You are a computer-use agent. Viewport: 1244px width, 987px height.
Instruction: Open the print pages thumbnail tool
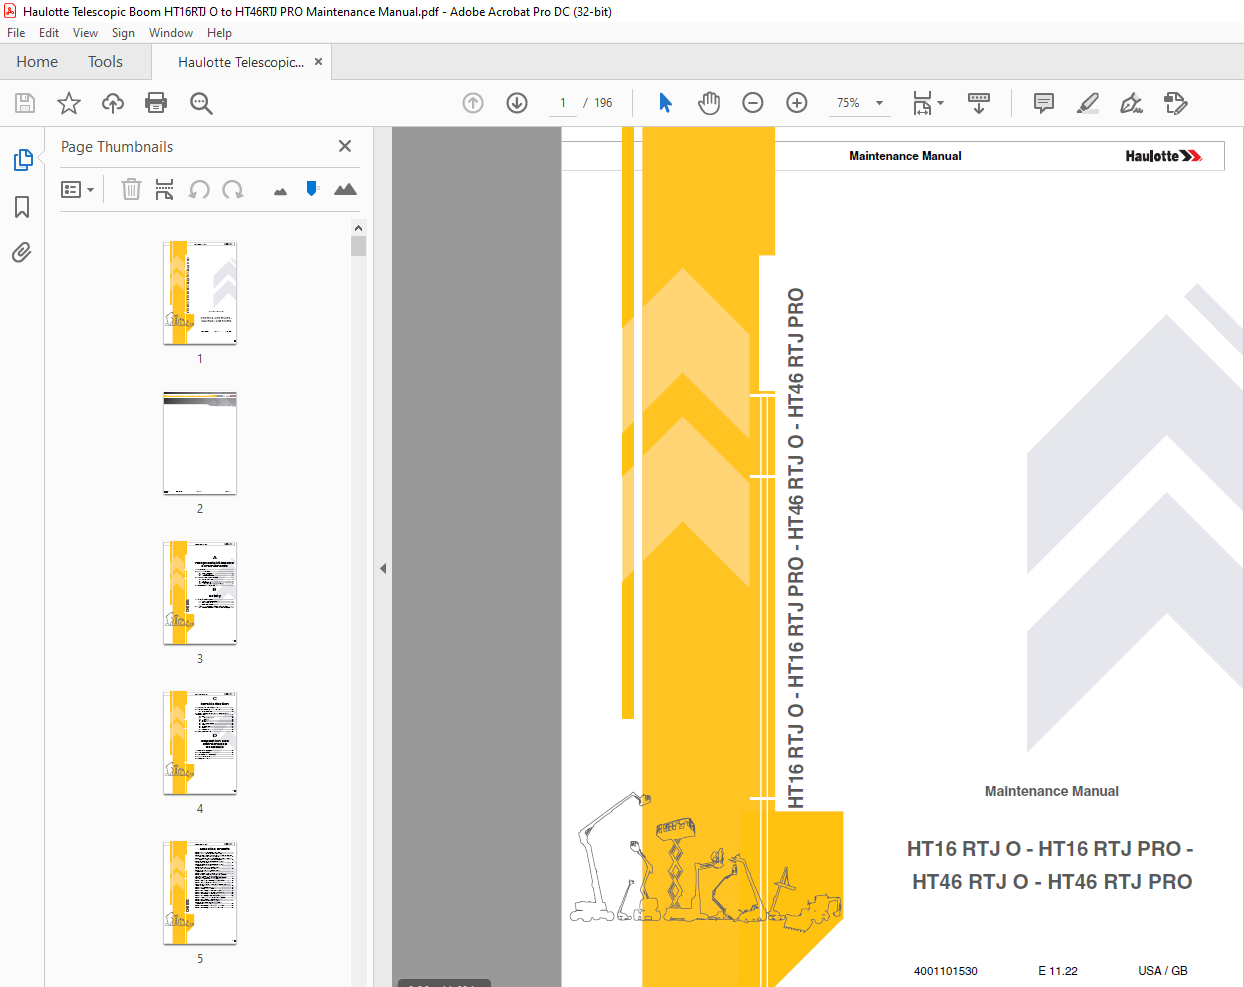click(165, 189)
